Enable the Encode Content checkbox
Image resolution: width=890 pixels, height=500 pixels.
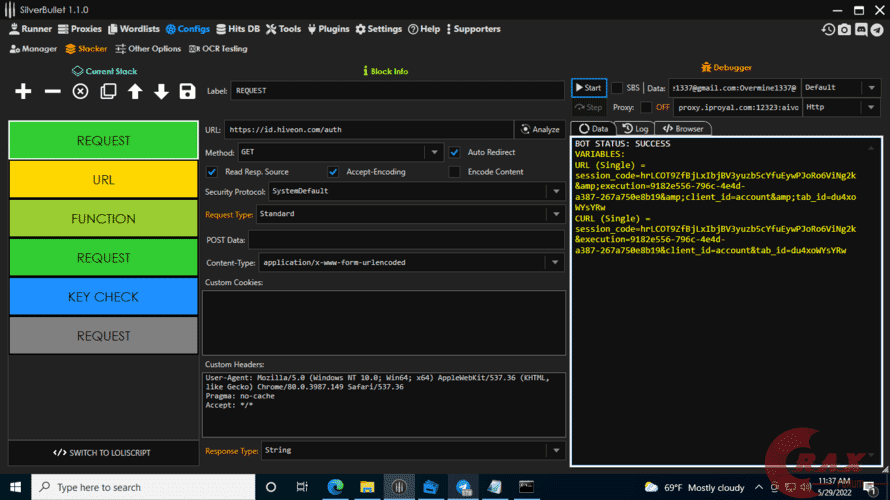(455, 172)
